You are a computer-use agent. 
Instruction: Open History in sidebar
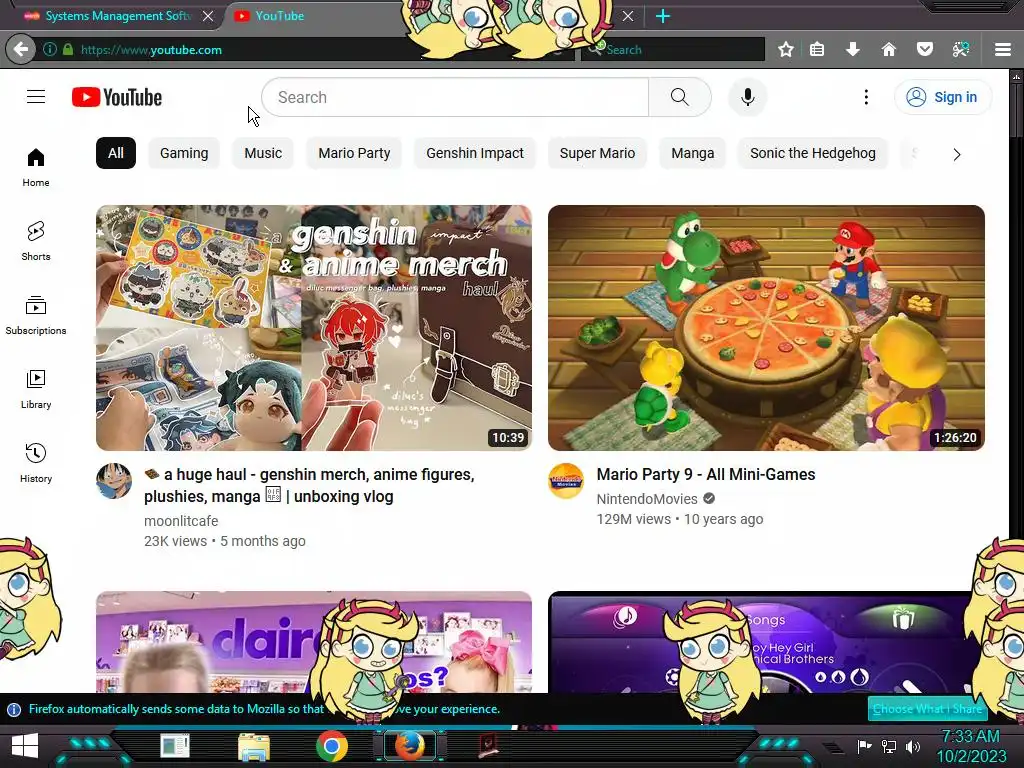point(36,462)
